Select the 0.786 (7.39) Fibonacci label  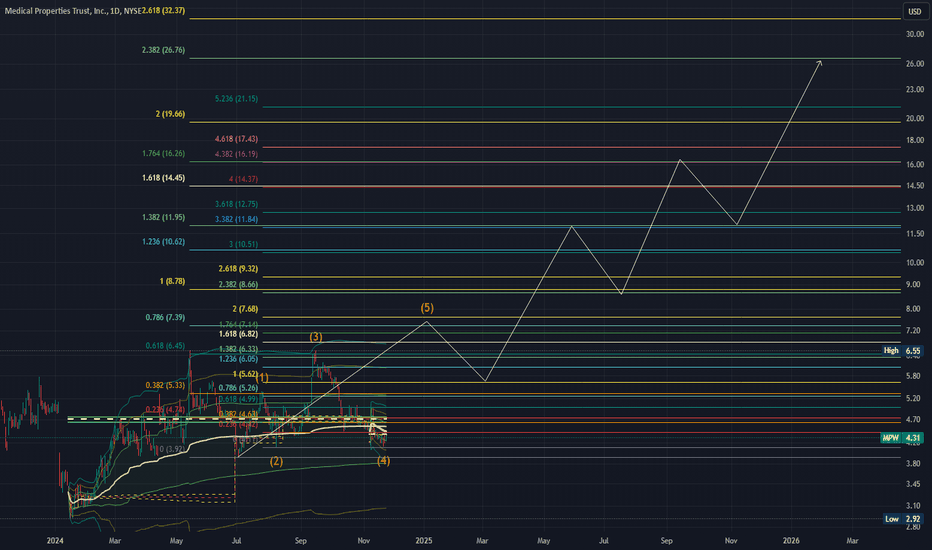click(x=165, y=318)
